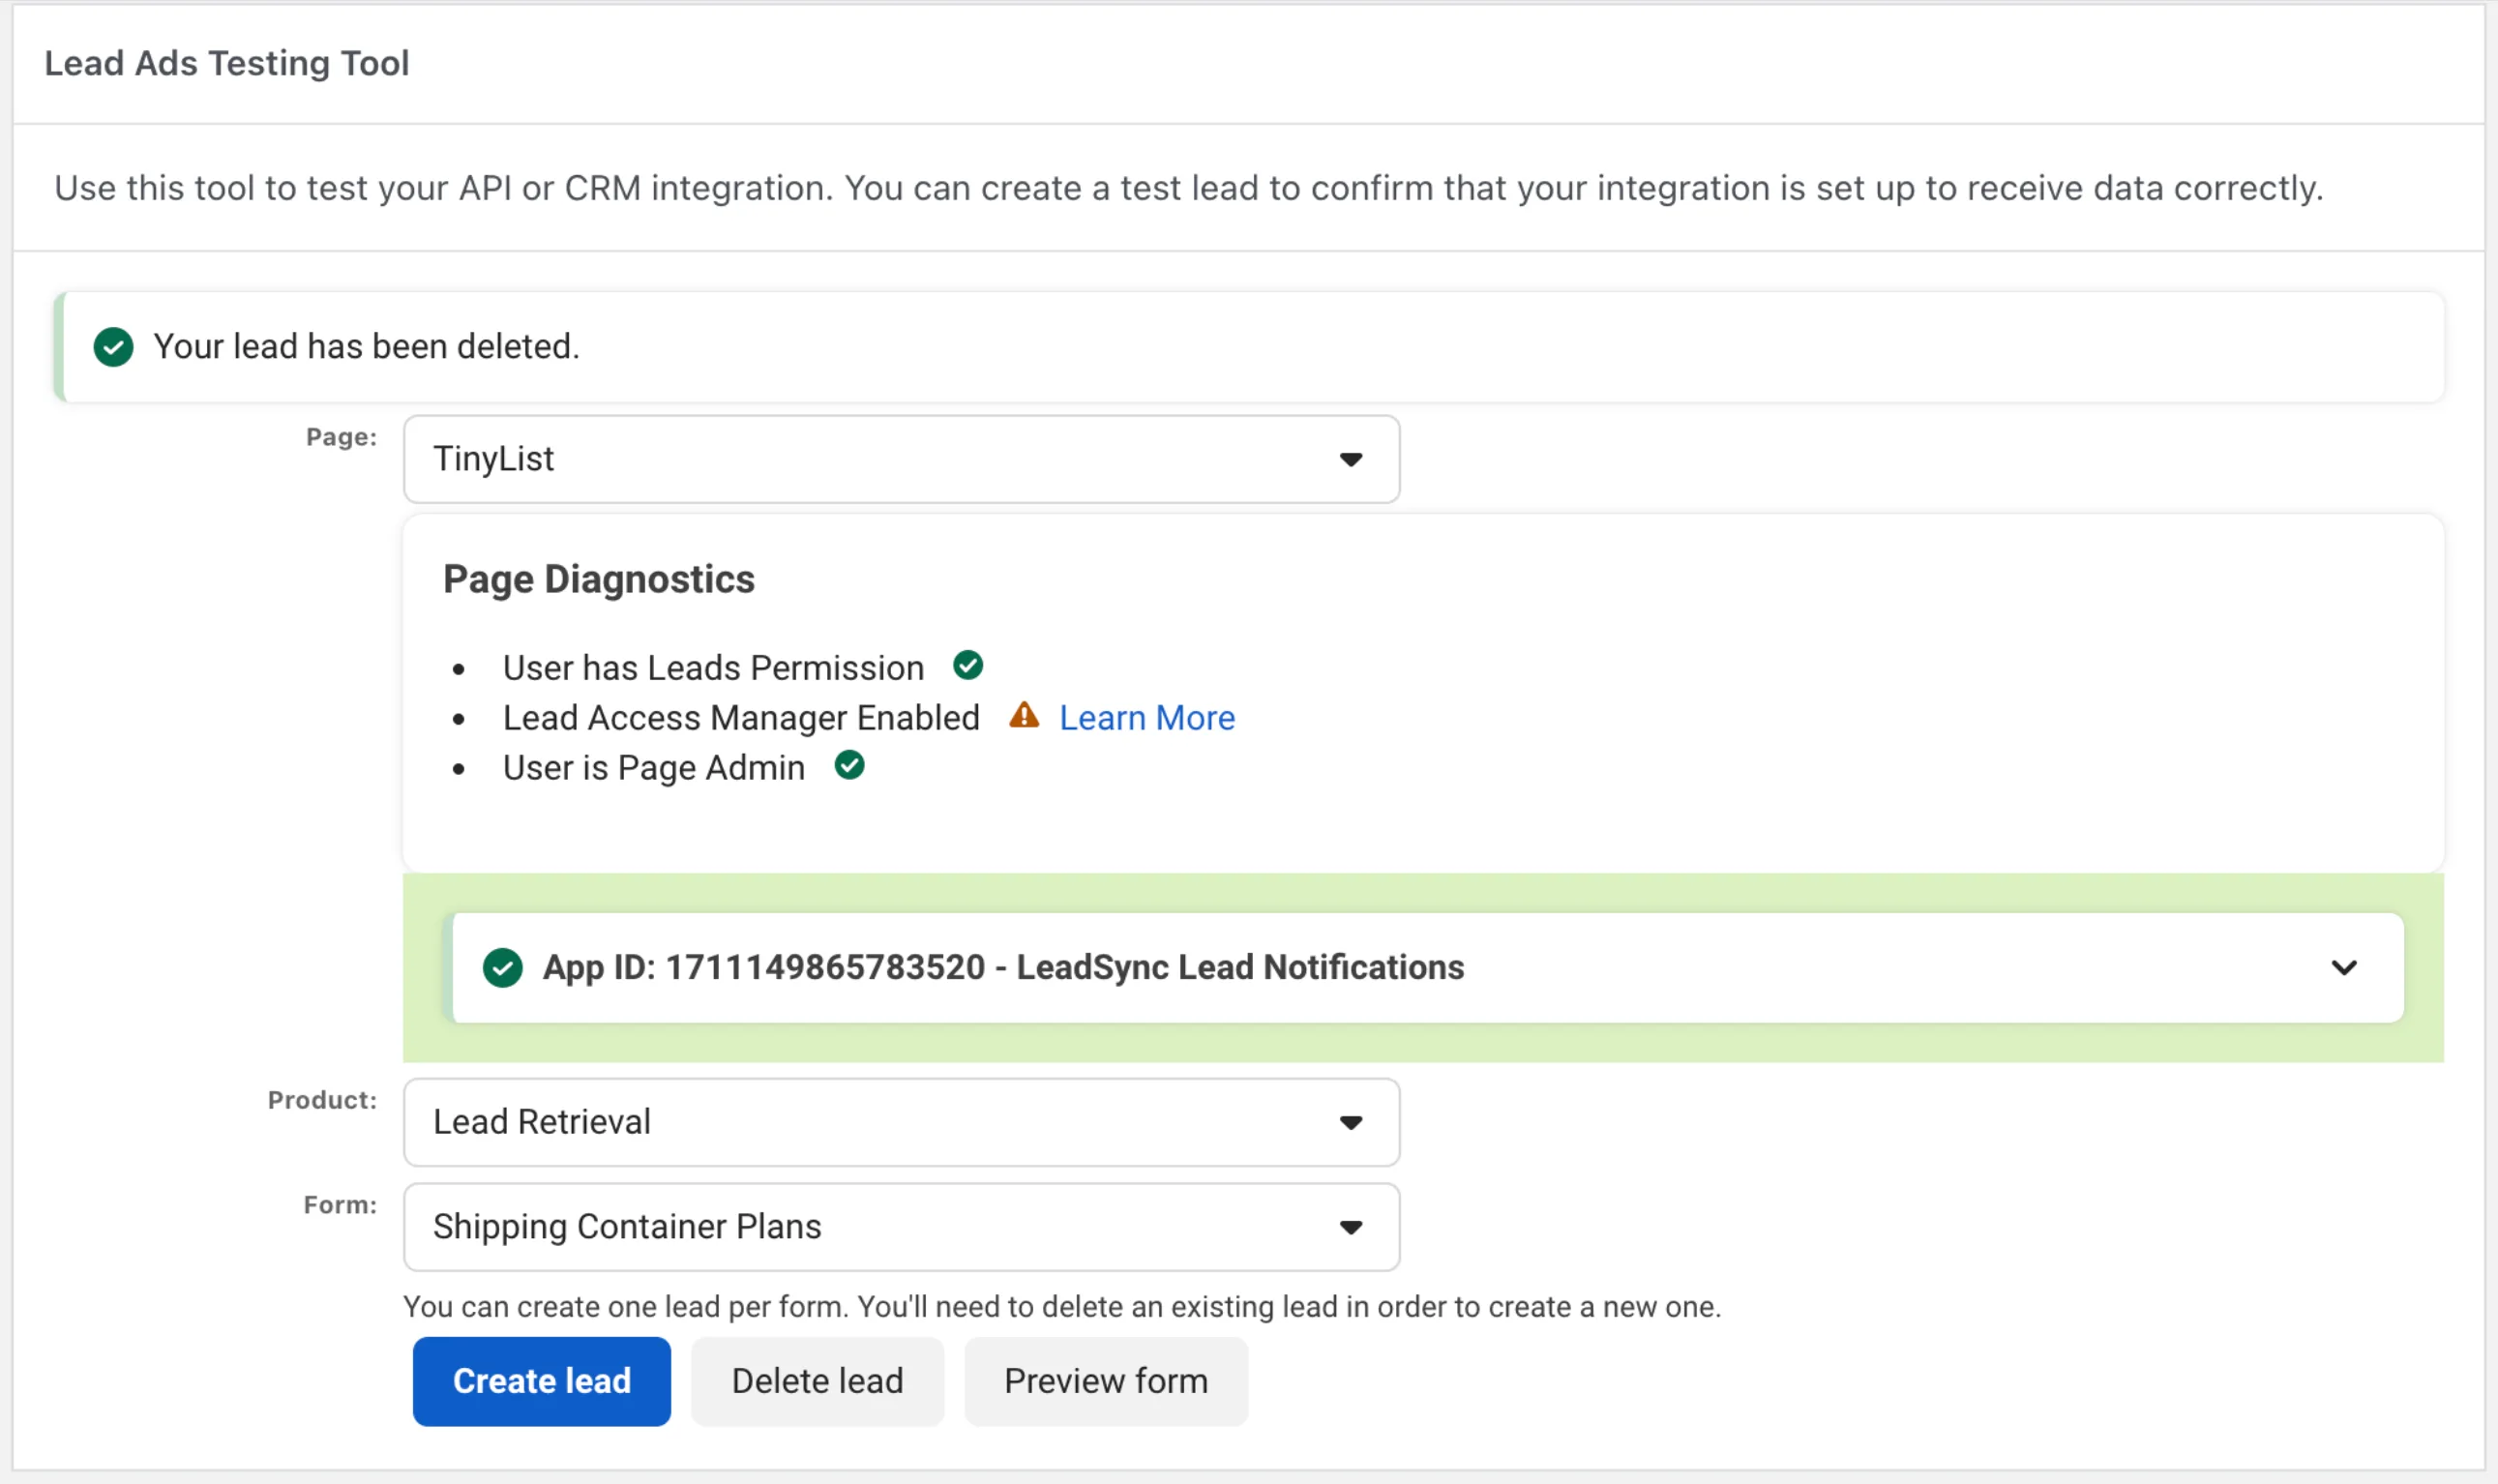Click the green check icon next to App ID
This screenshot has height=1484, width=2498.
pos(503,967)
